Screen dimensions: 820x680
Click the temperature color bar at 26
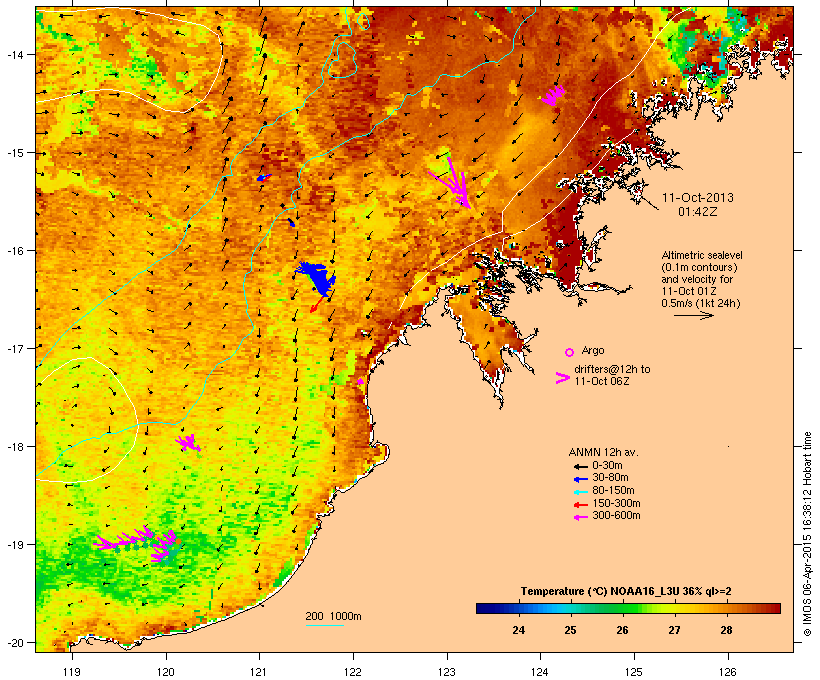tap(622, 608)
